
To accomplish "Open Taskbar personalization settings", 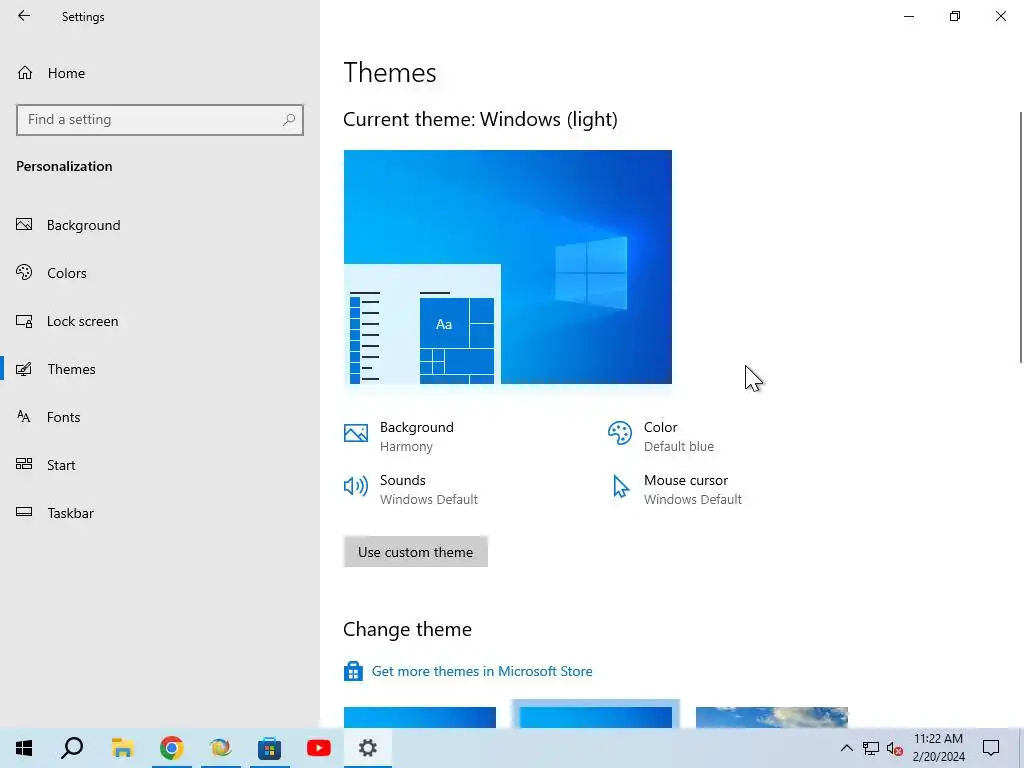I will click(71, 513).
